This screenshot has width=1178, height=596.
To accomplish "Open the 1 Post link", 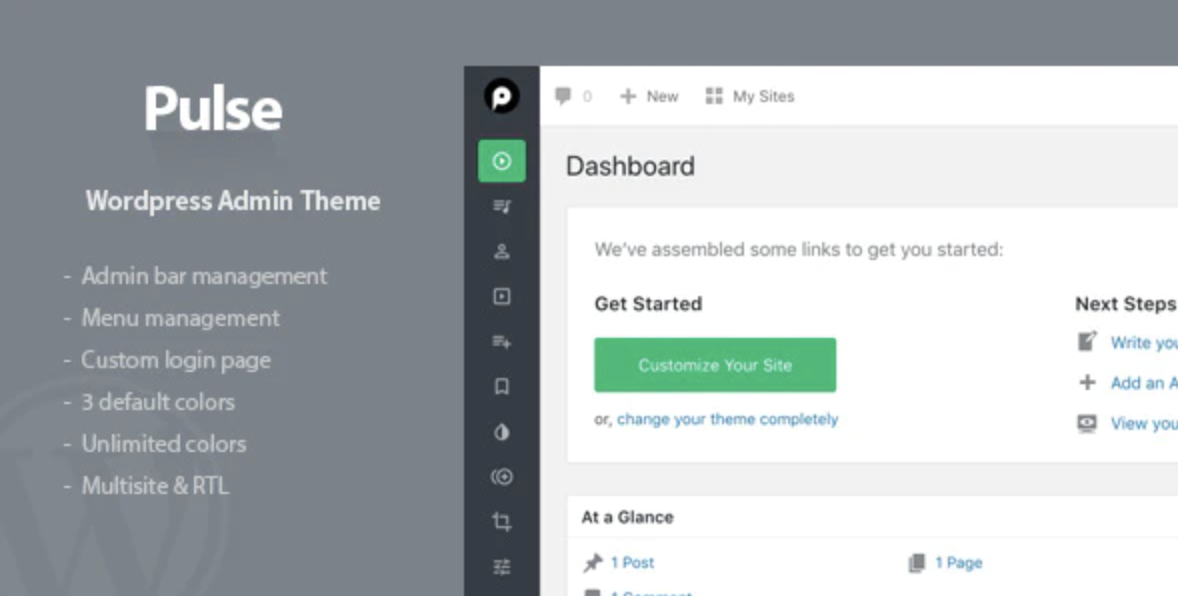I will point(631,563).
